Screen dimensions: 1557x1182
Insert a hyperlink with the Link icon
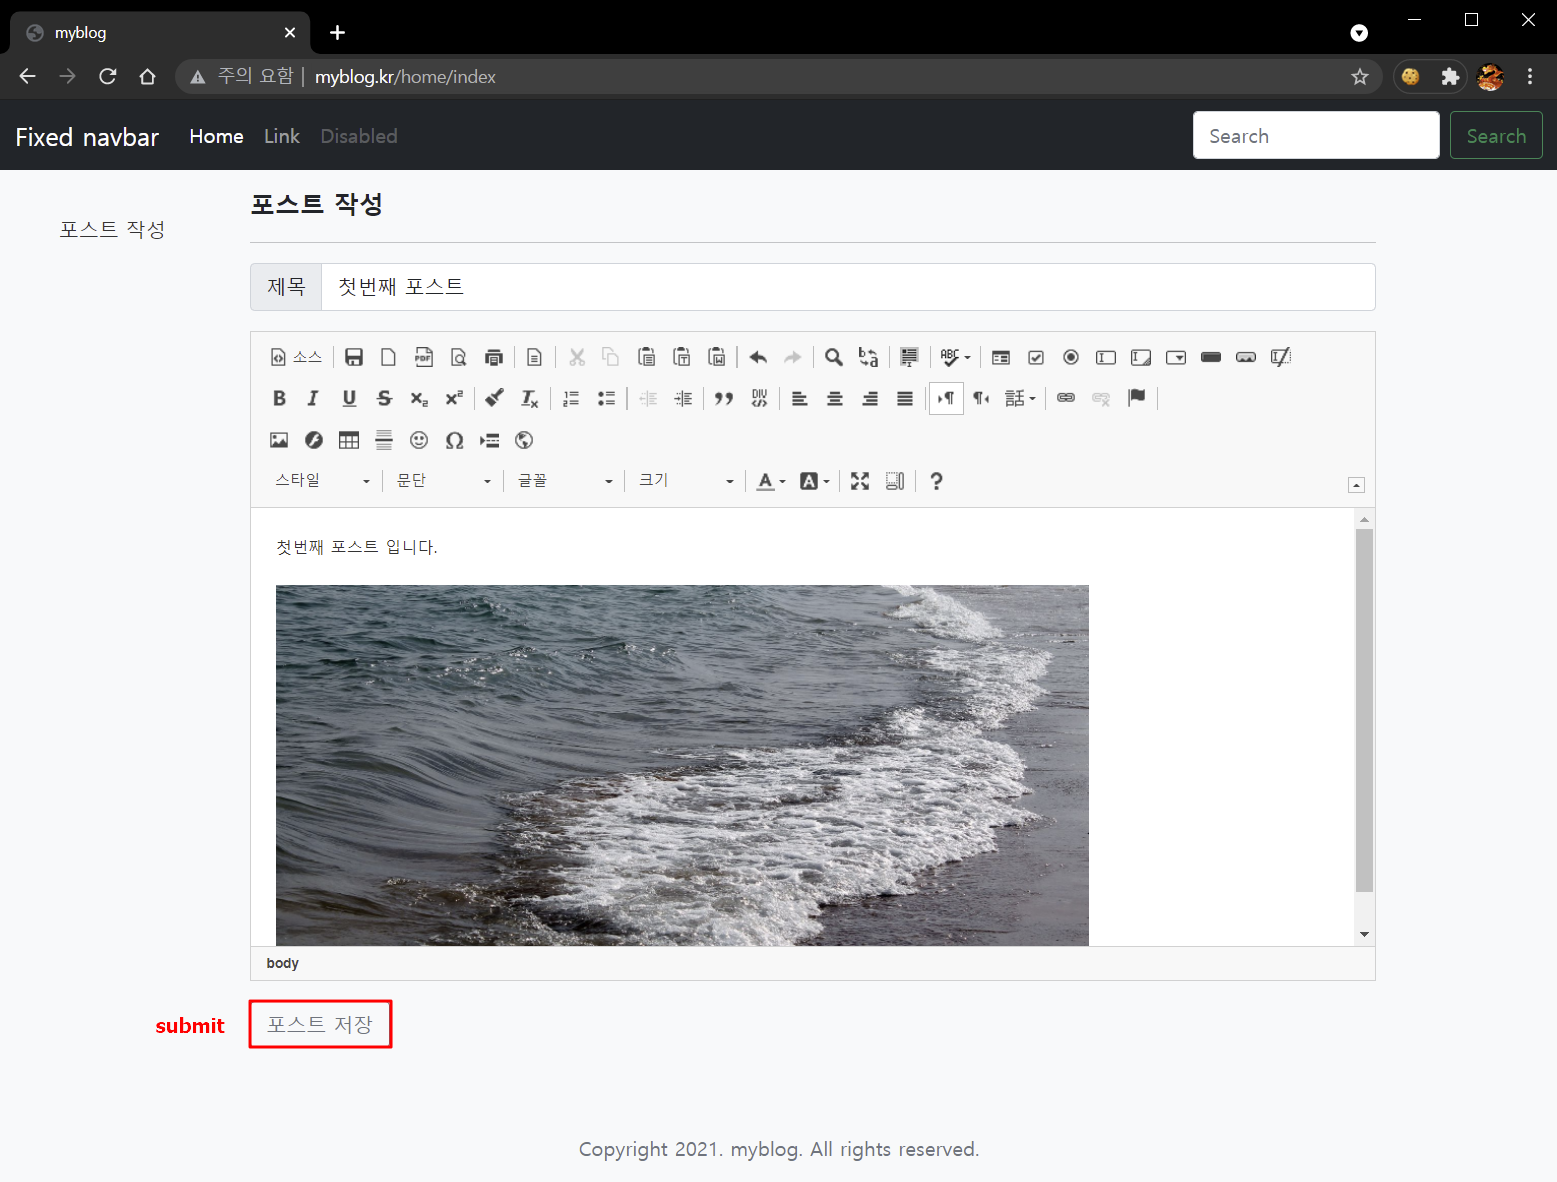coord(1066,398)
